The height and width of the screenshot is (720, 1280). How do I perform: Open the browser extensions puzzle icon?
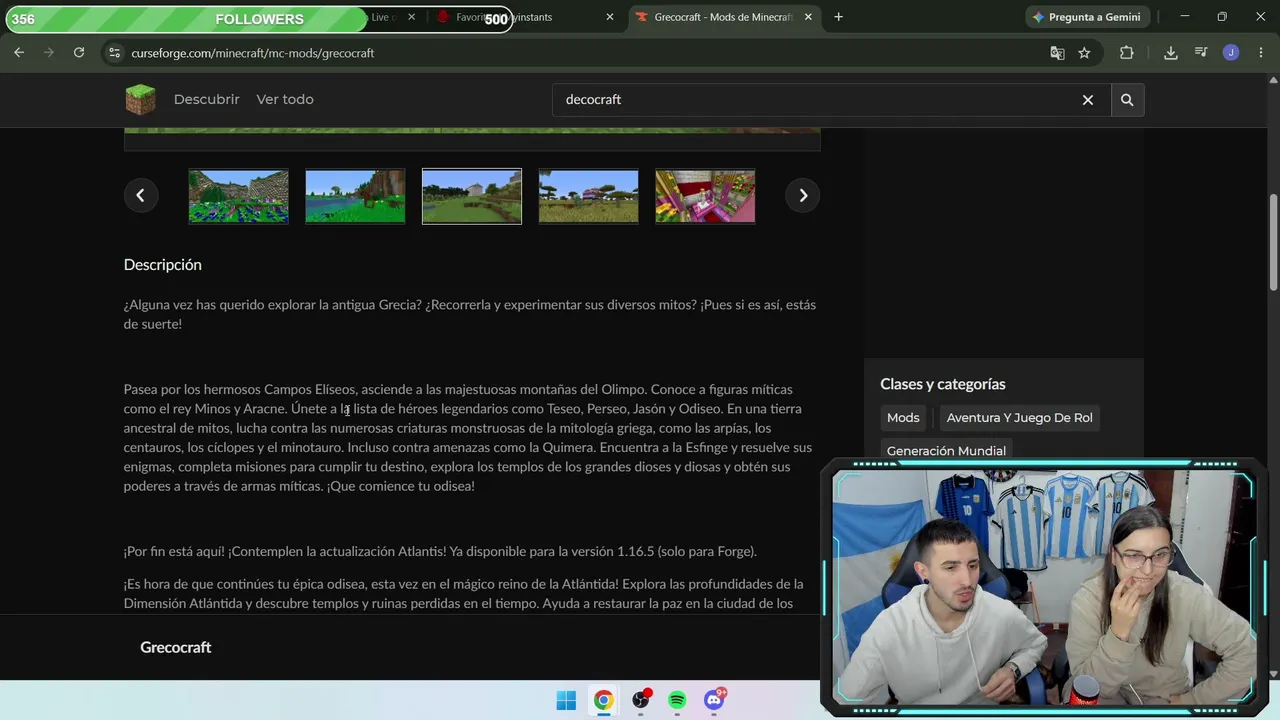pos(1127,53)
